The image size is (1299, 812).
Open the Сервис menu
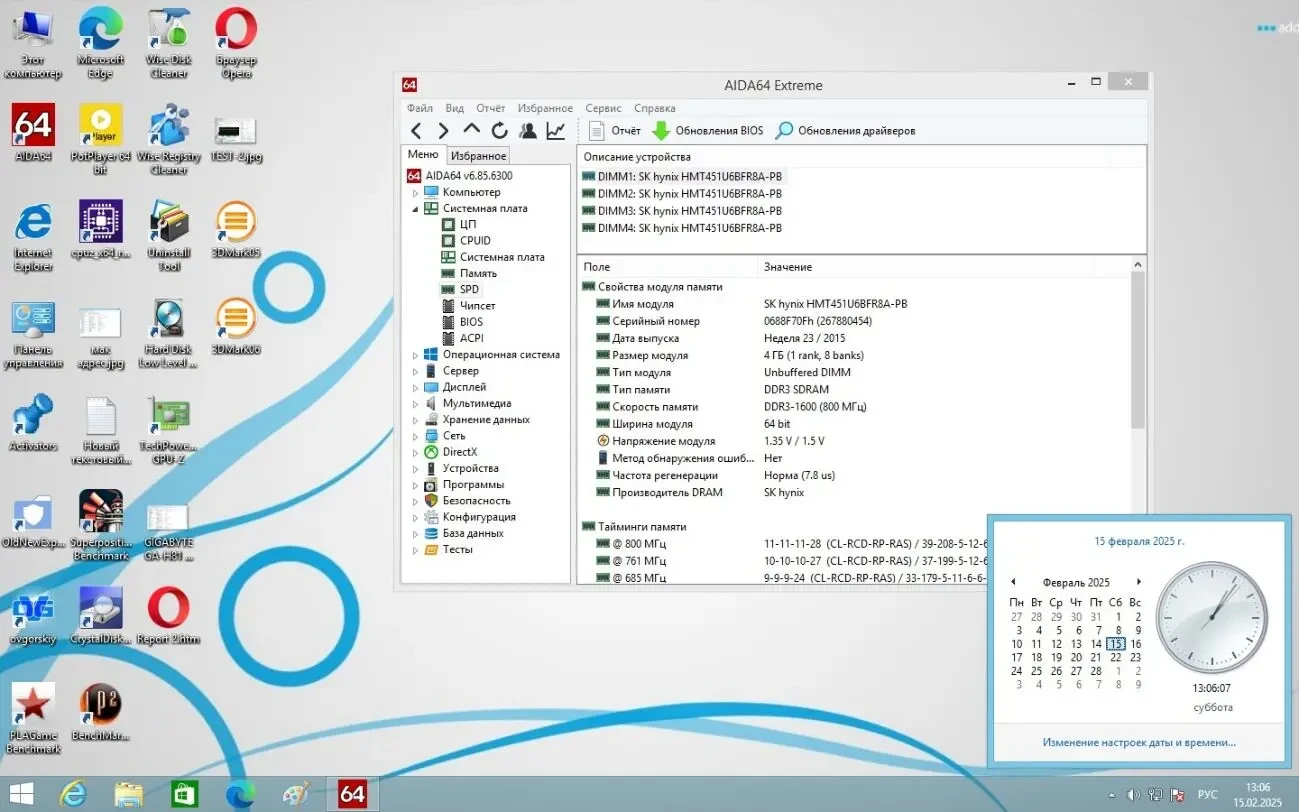tap(603, 107)
